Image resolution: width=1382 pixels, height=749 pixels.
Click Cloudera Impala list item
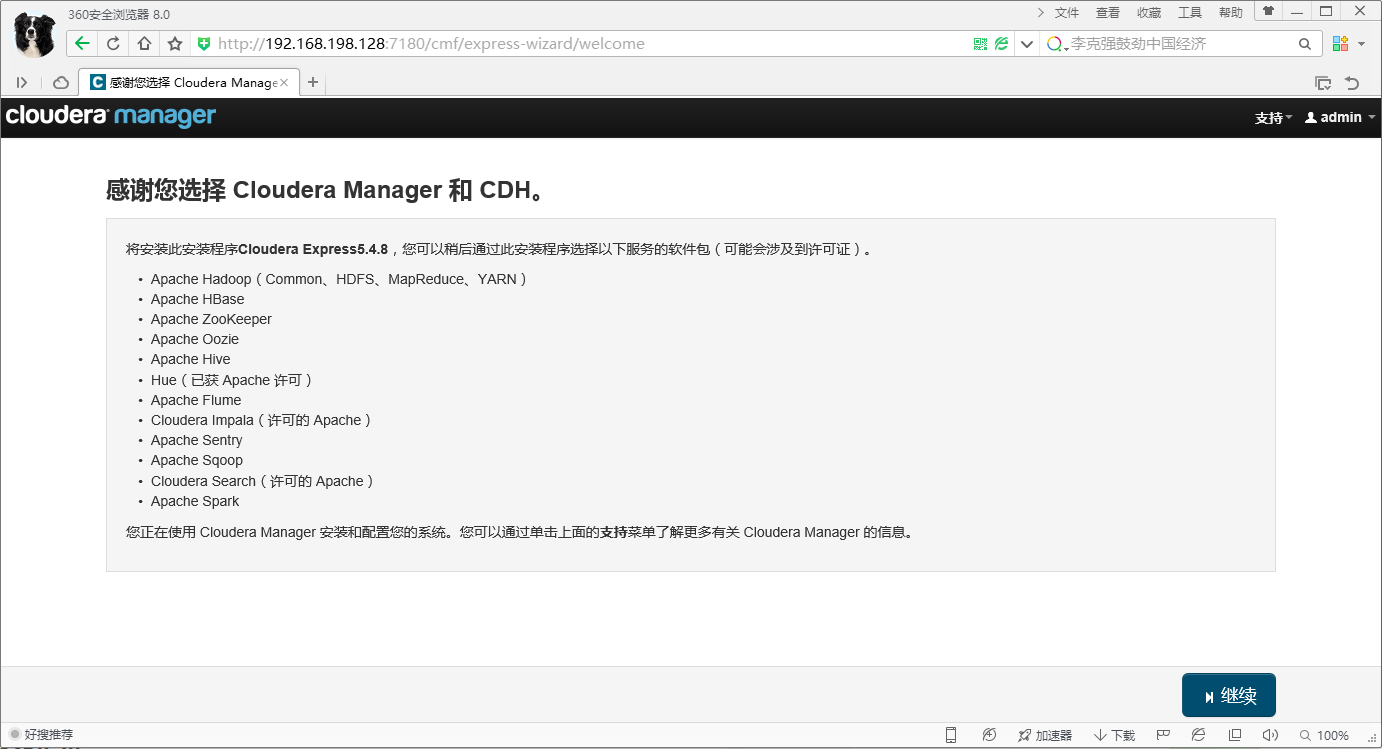[x=262, y=420]
